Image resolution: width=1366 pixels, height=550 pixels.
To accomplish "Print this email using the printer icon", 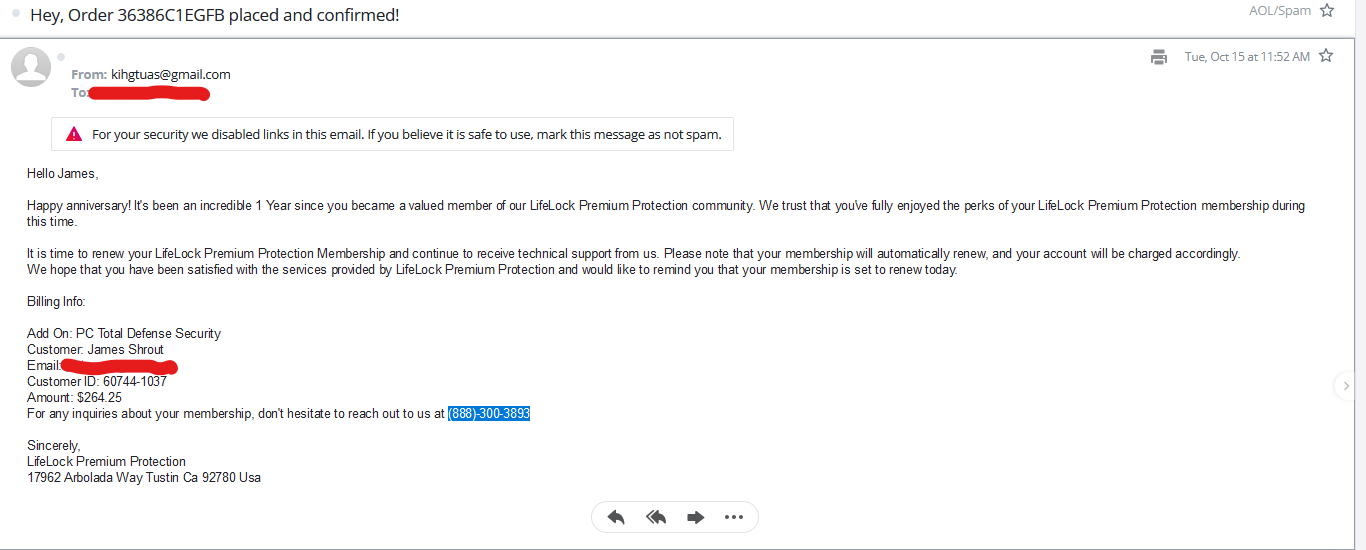I will pyautogui.click(x=1159, y=57).
